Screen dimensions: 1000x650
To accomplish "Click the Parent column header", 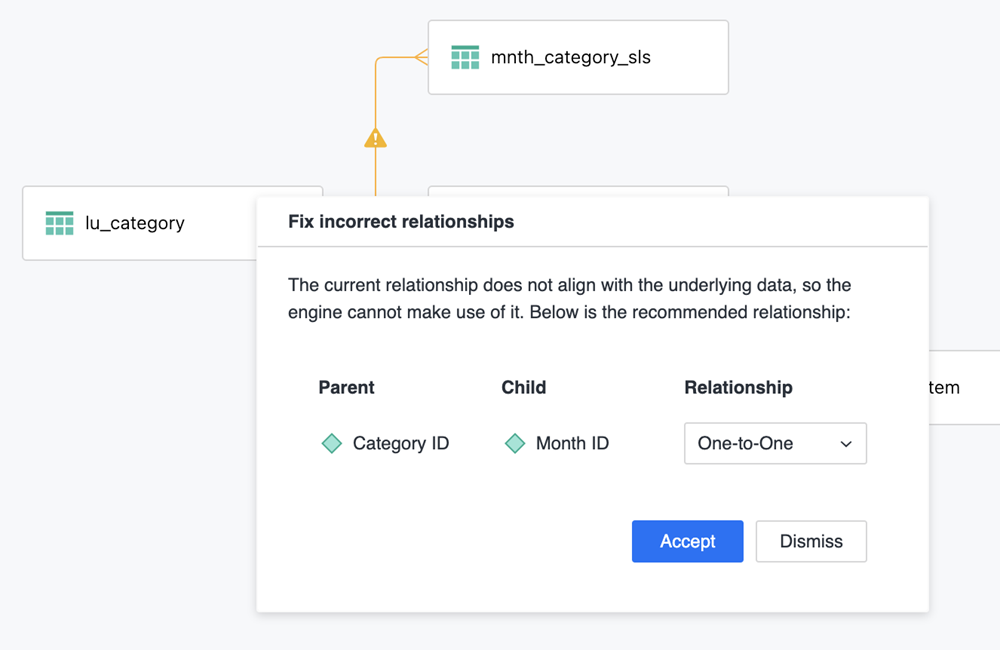I will pos(346,387).
